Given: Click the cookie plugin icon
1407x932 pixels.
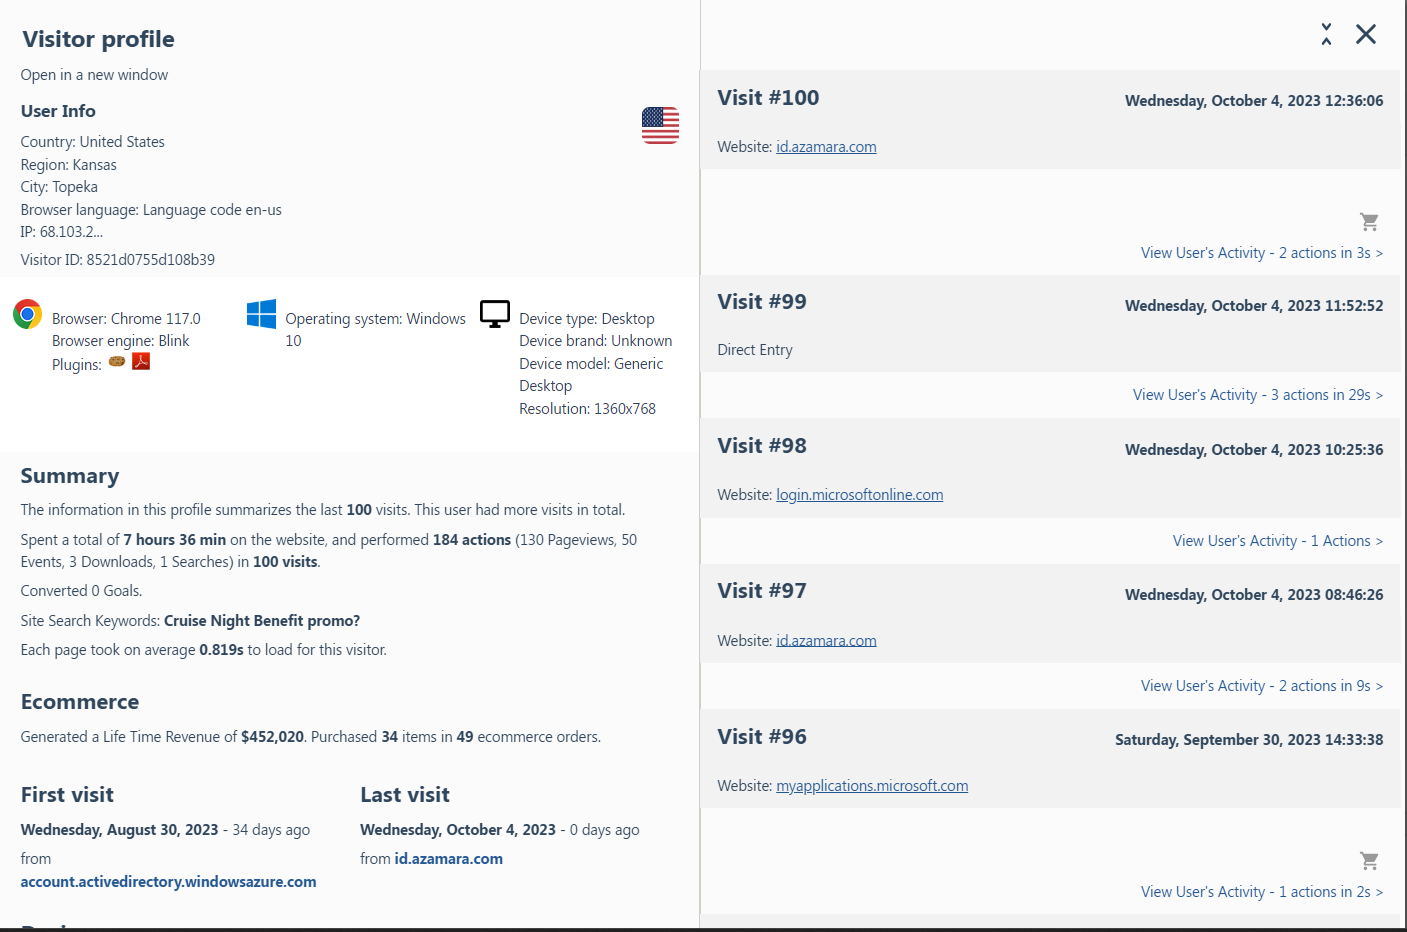Looking at the screenshot, I should [117, 361].
